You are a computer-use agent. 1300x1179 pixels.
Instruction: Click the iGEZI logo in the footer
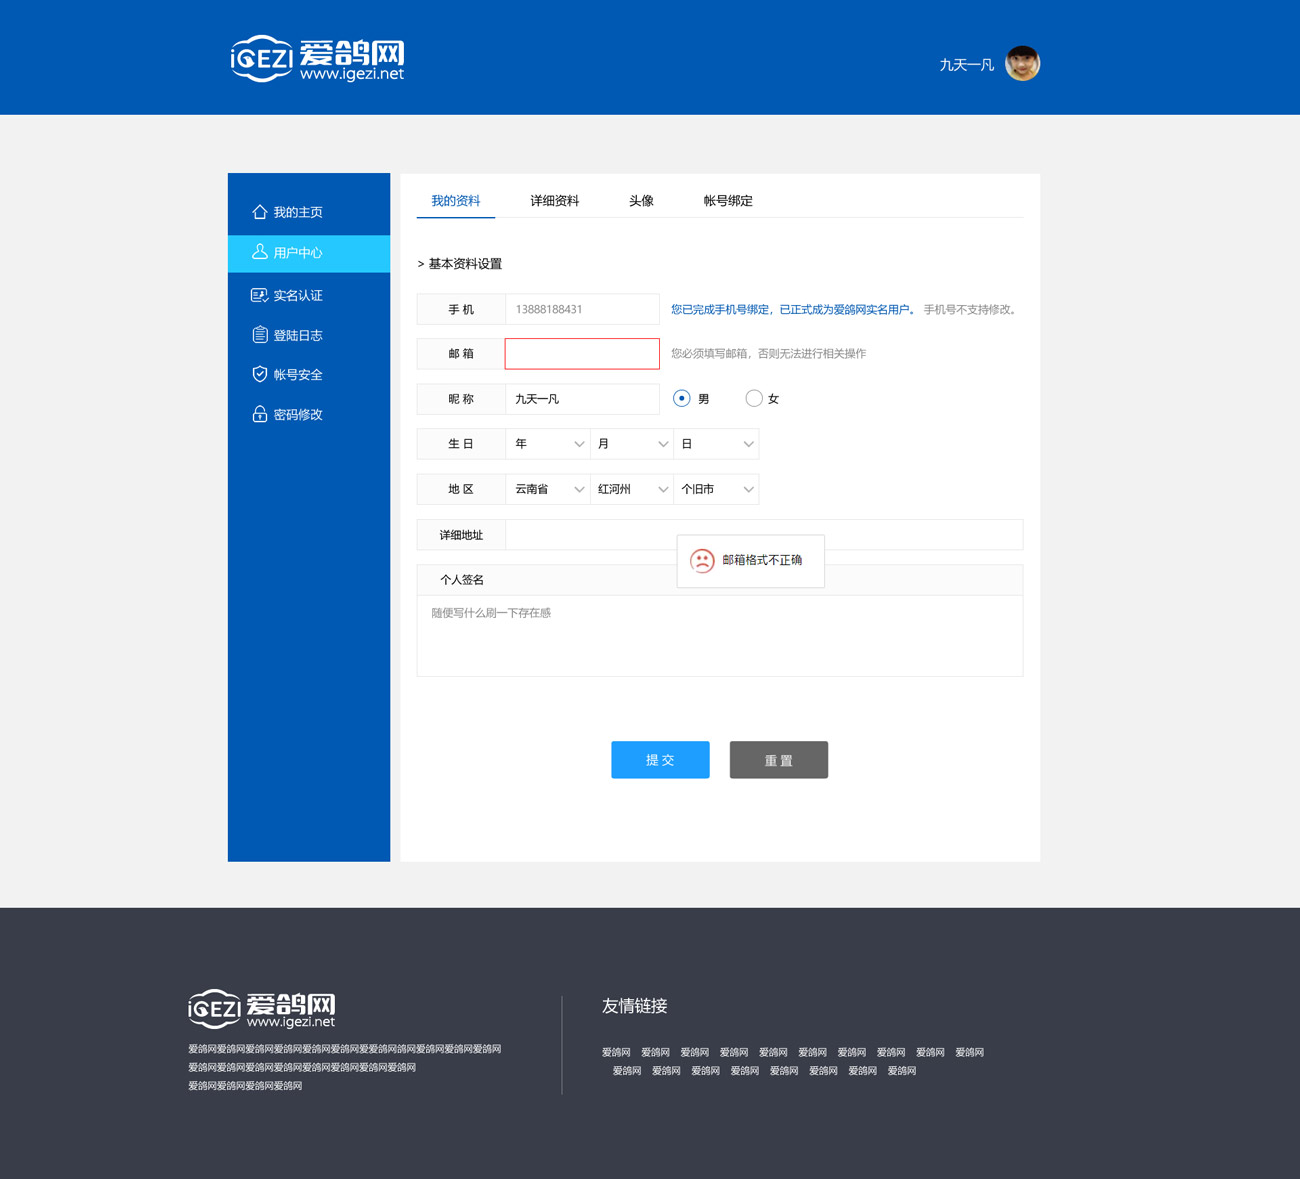[x=262, y=1009]
